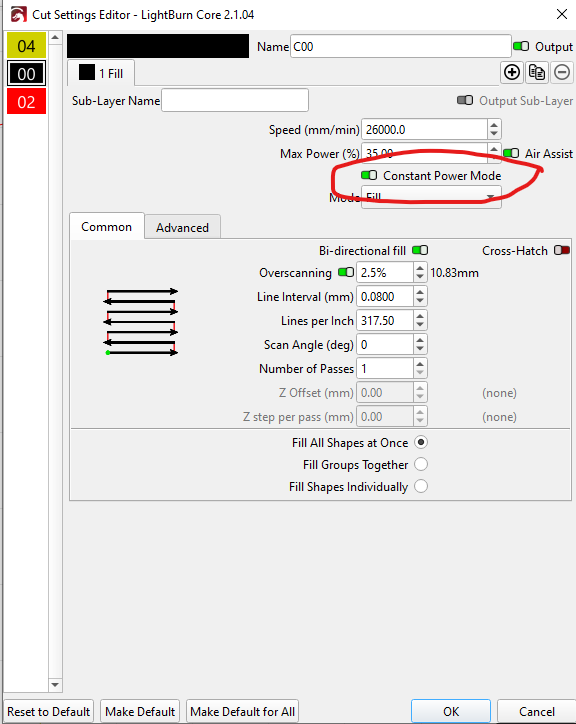Viewport: 576px width, 724px height.
Task: Open the Mode dropdown list
Action: [x=431, y=197]
